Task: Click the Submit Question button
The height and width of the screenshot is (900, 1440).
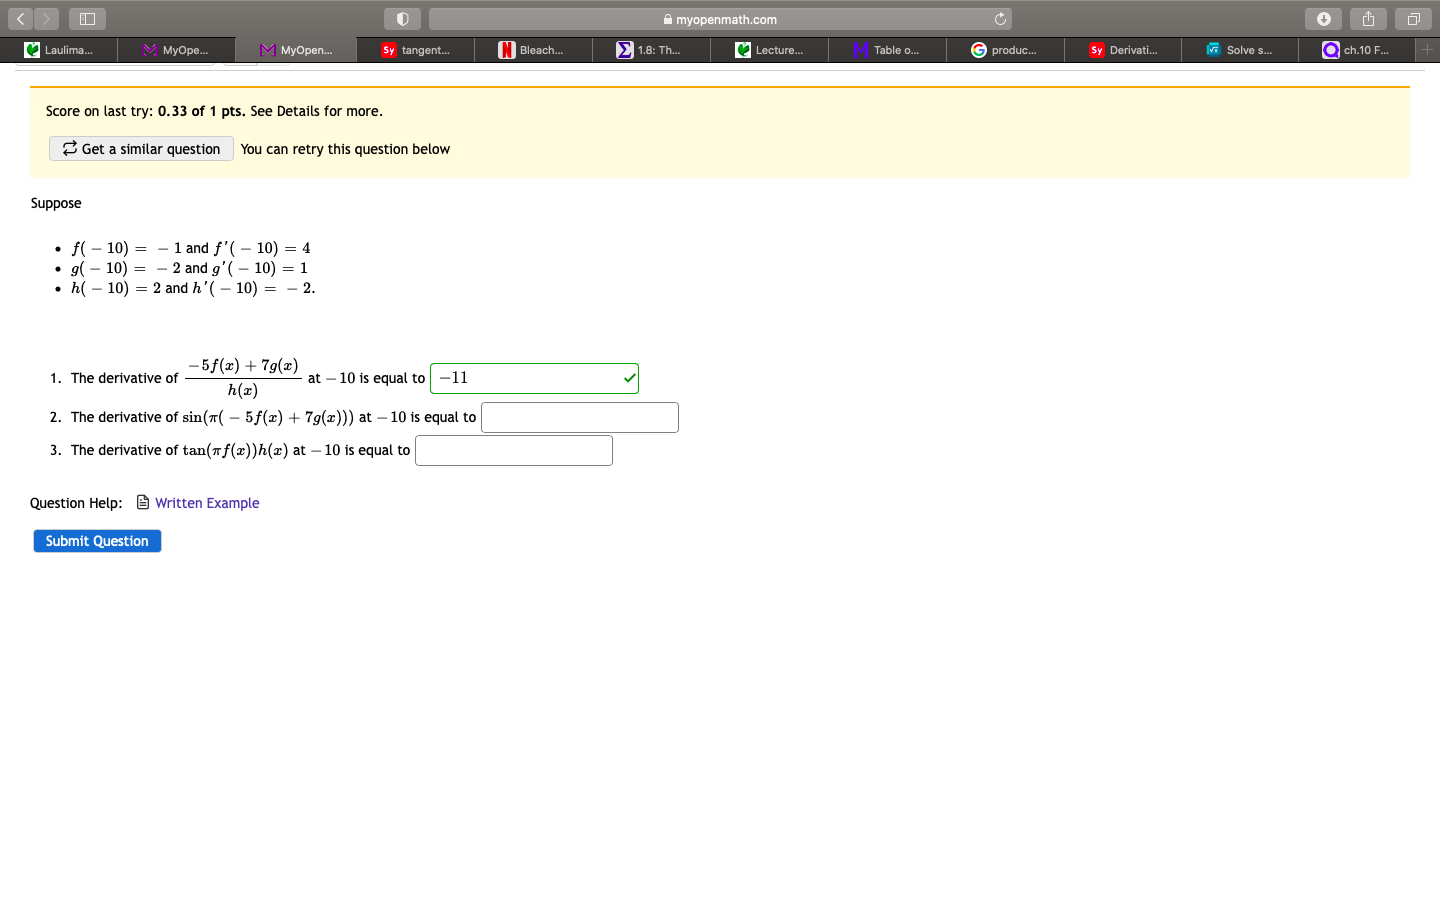Action: pos(97,541)
